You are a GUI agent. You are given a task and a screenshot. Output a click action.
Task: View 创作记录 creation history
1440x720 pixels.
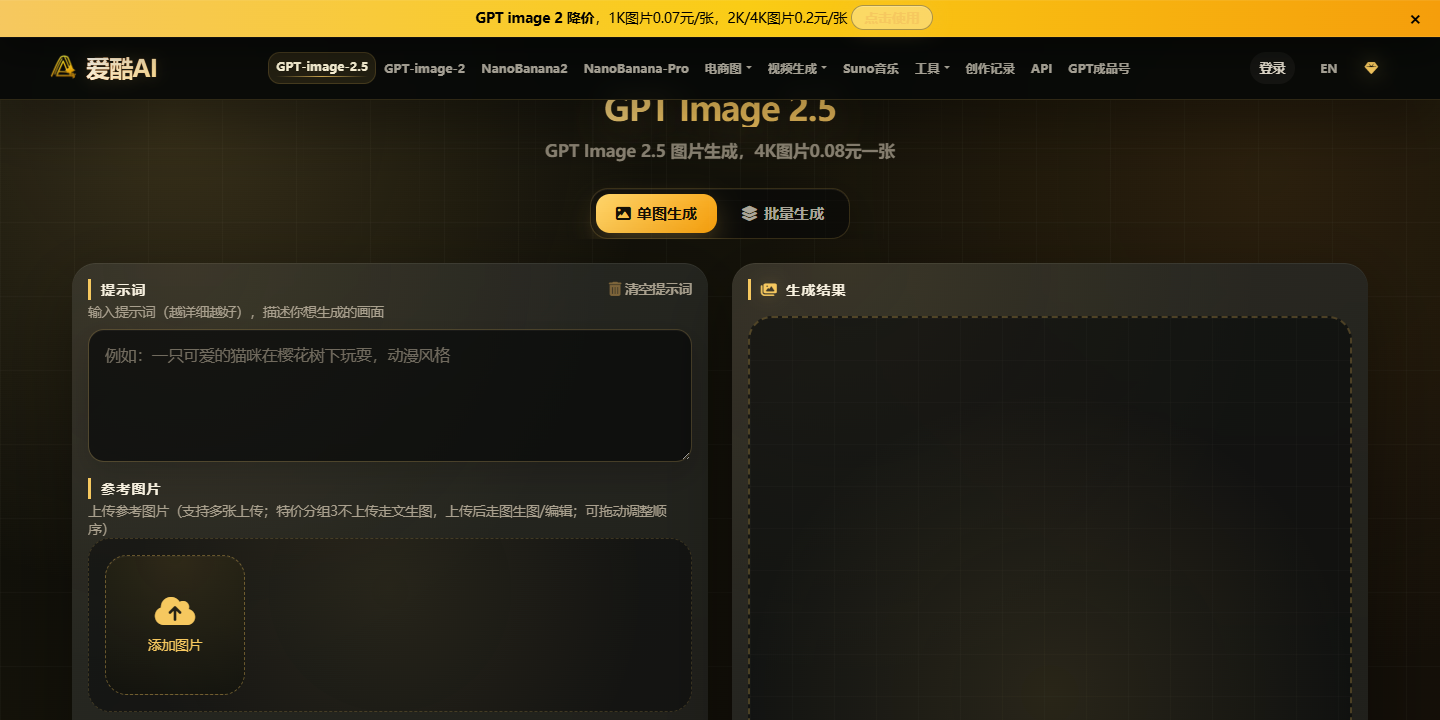tap(990, 68)
